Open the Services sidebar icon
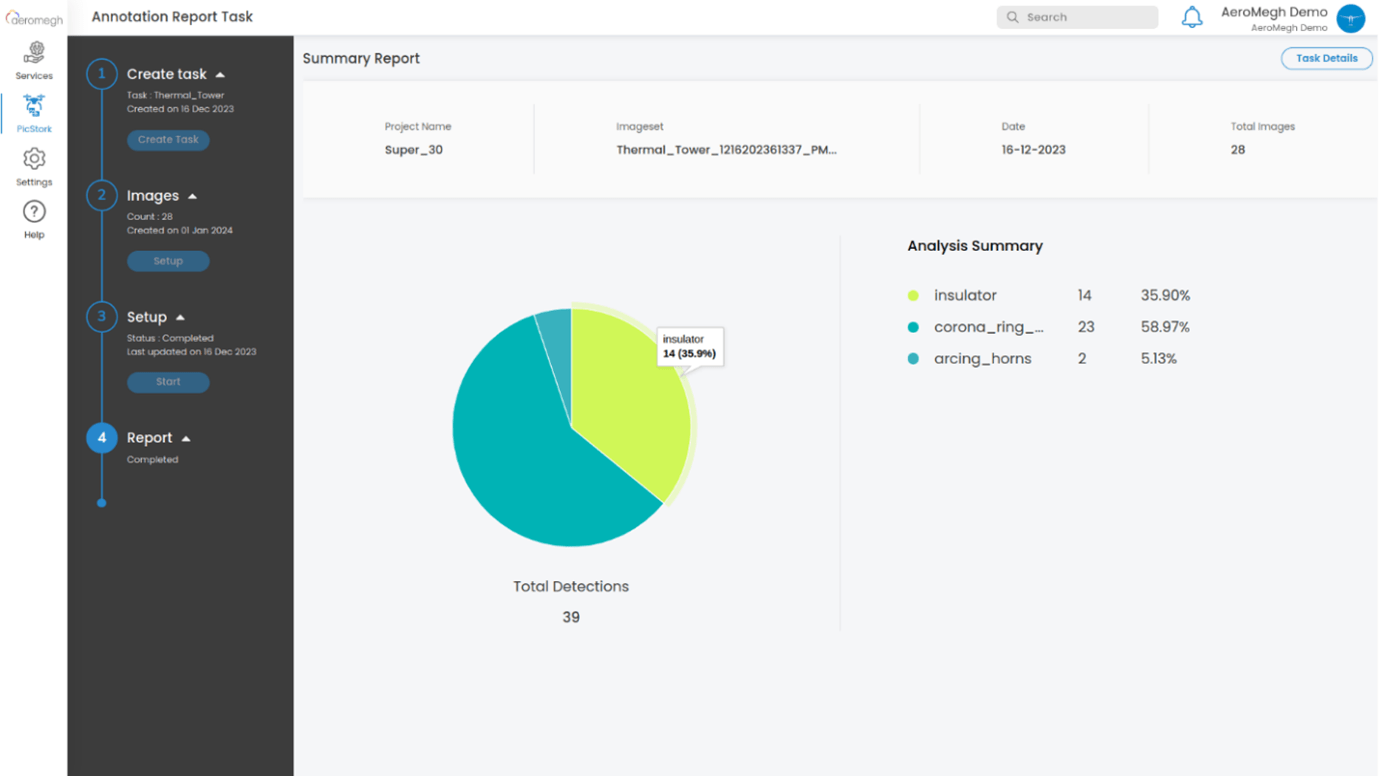Viewport: 1379px width, 776px height. 34,53
